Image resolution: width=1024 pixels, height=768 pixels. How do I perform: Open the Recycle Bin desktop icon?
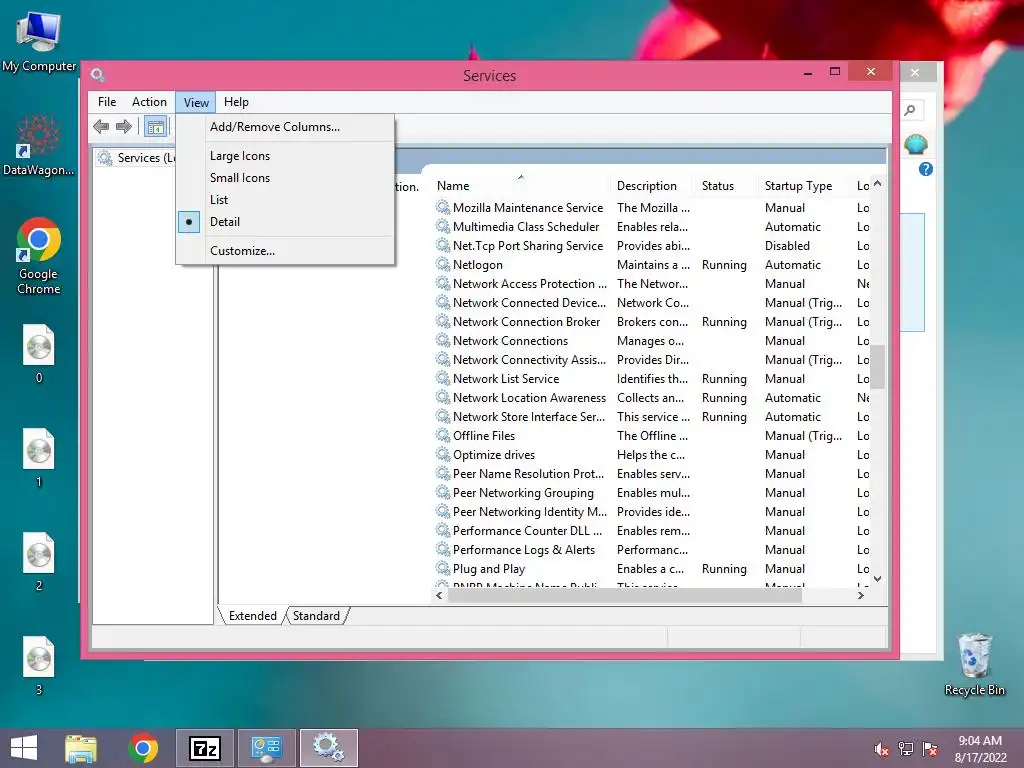(x=974, y=664)
